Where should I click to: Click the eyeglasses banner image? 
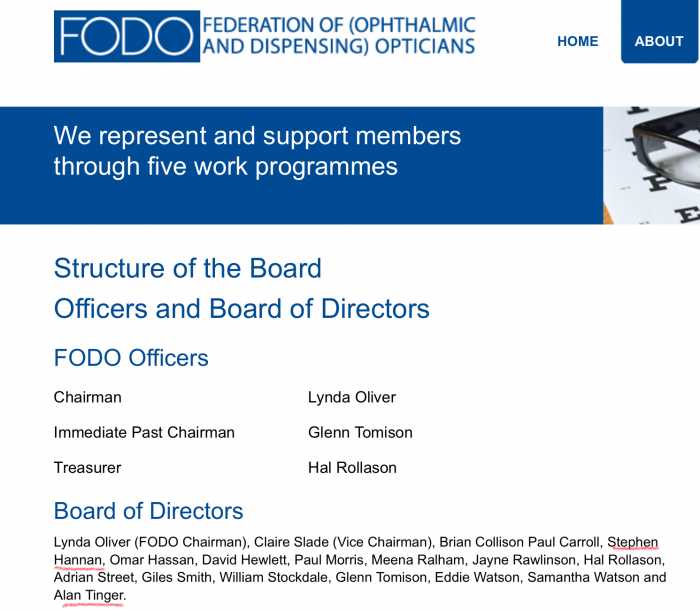[651, 165]
